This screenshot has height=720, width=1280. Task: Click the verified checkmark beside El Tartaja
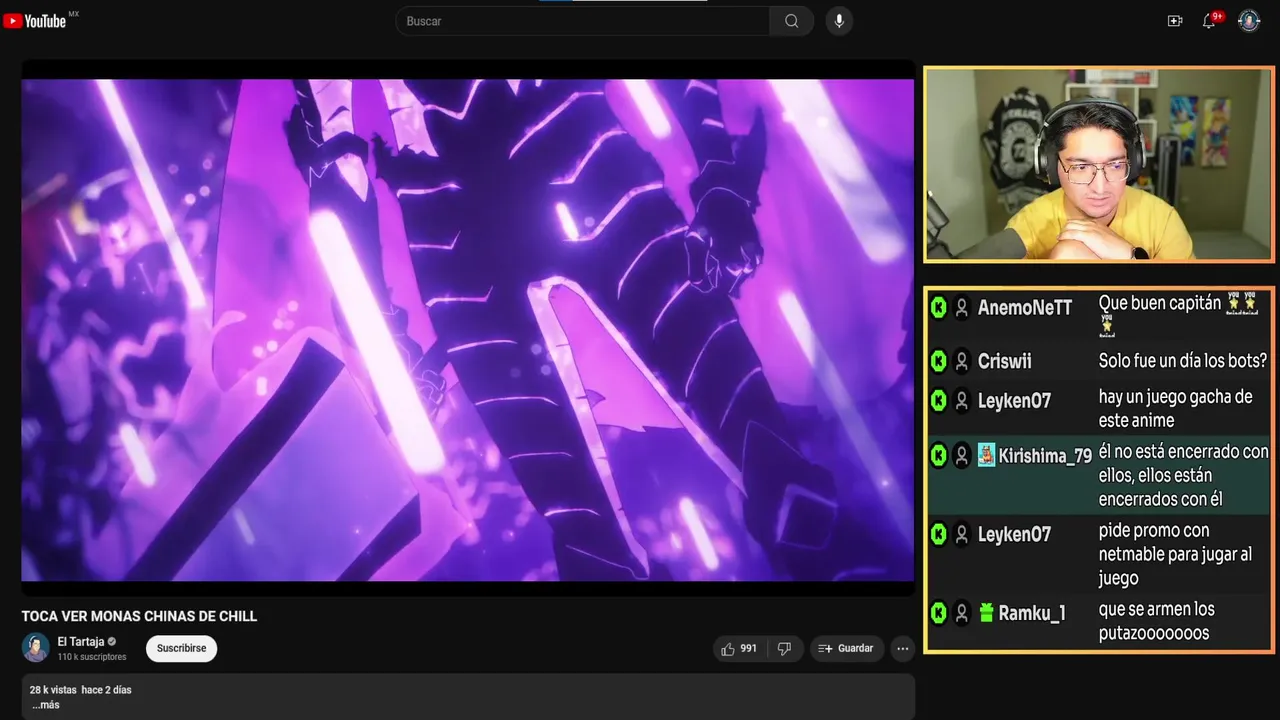[112, 642]
